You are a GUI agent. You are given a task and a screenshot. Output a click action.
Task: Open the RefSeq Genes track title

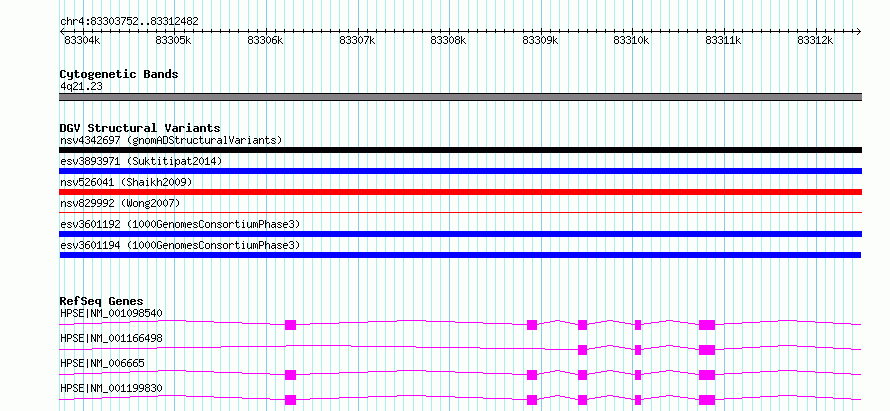[x=102, y=301]
